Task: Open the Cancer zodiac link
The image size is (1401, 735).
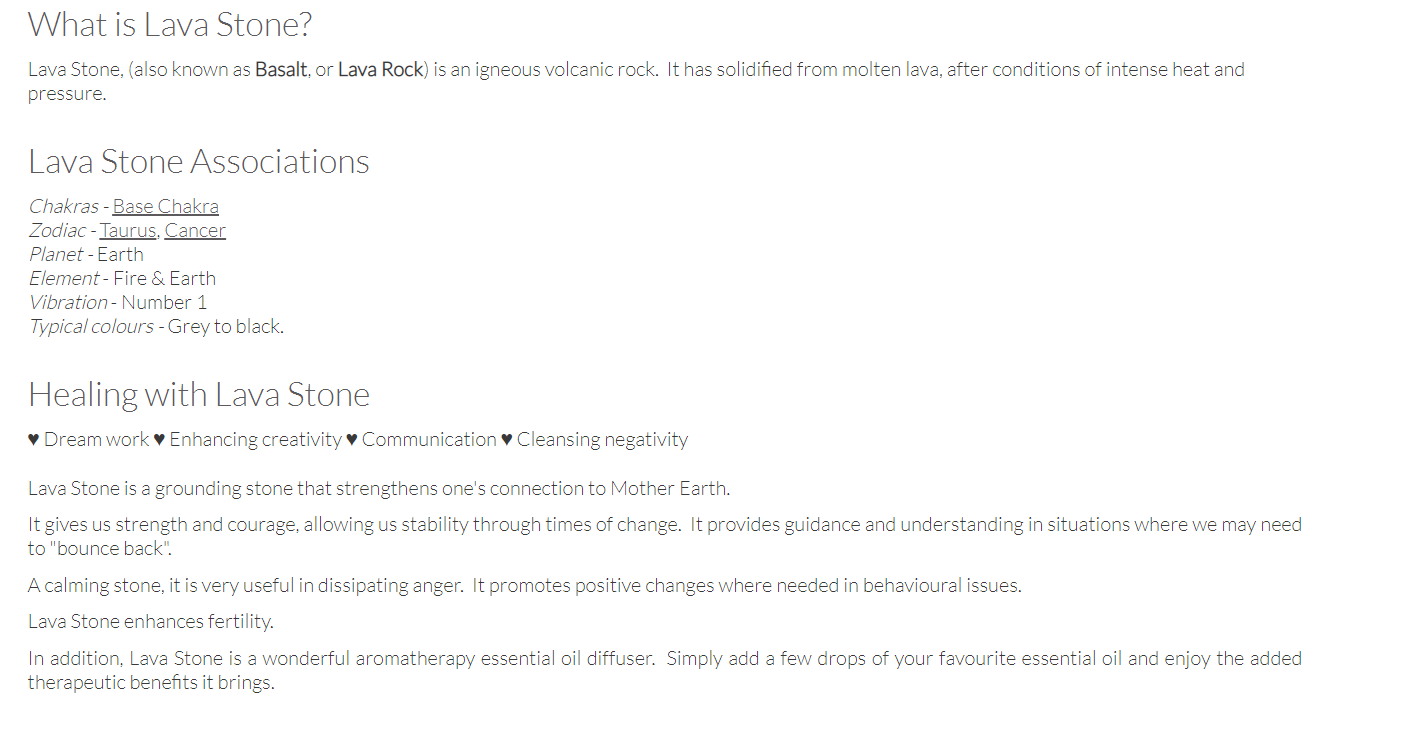Action: pos(195,230)
